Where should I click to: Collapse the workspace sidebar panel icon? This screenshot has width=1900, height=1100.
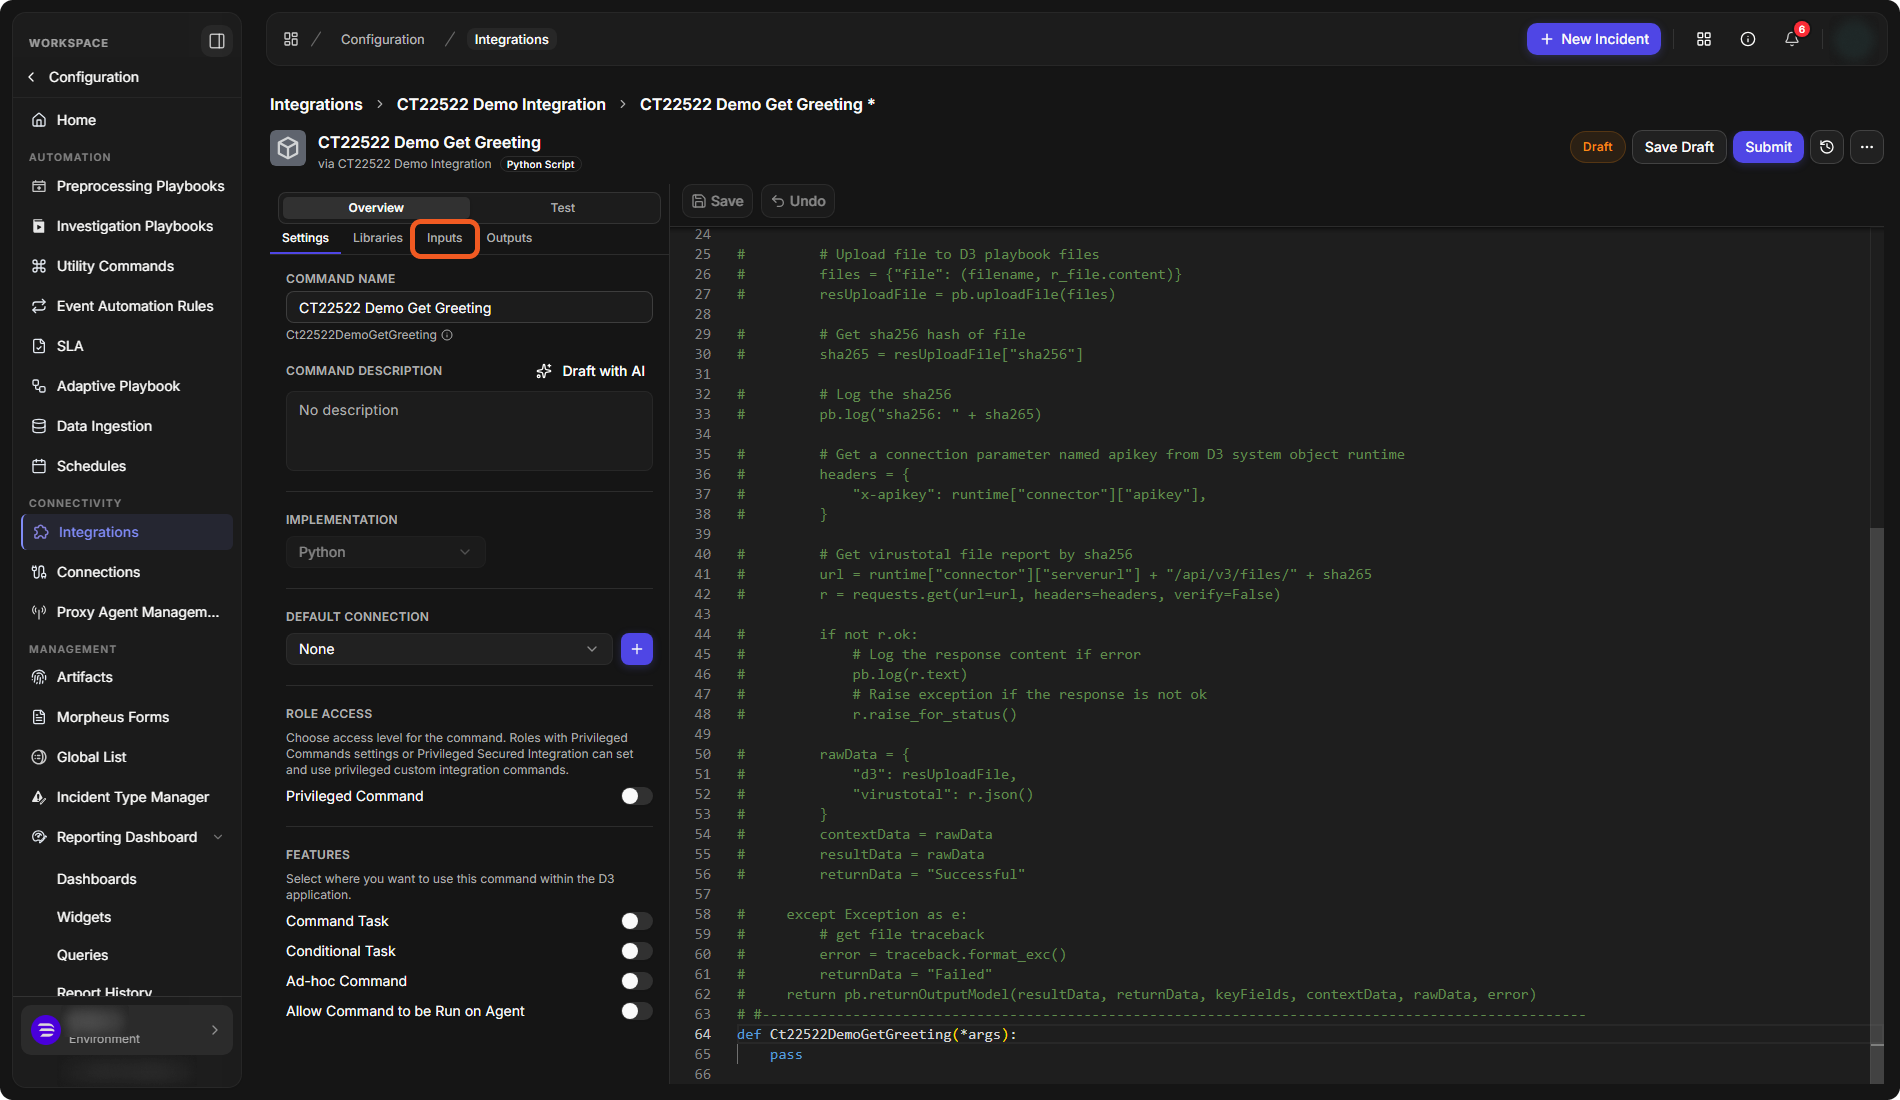216,41
